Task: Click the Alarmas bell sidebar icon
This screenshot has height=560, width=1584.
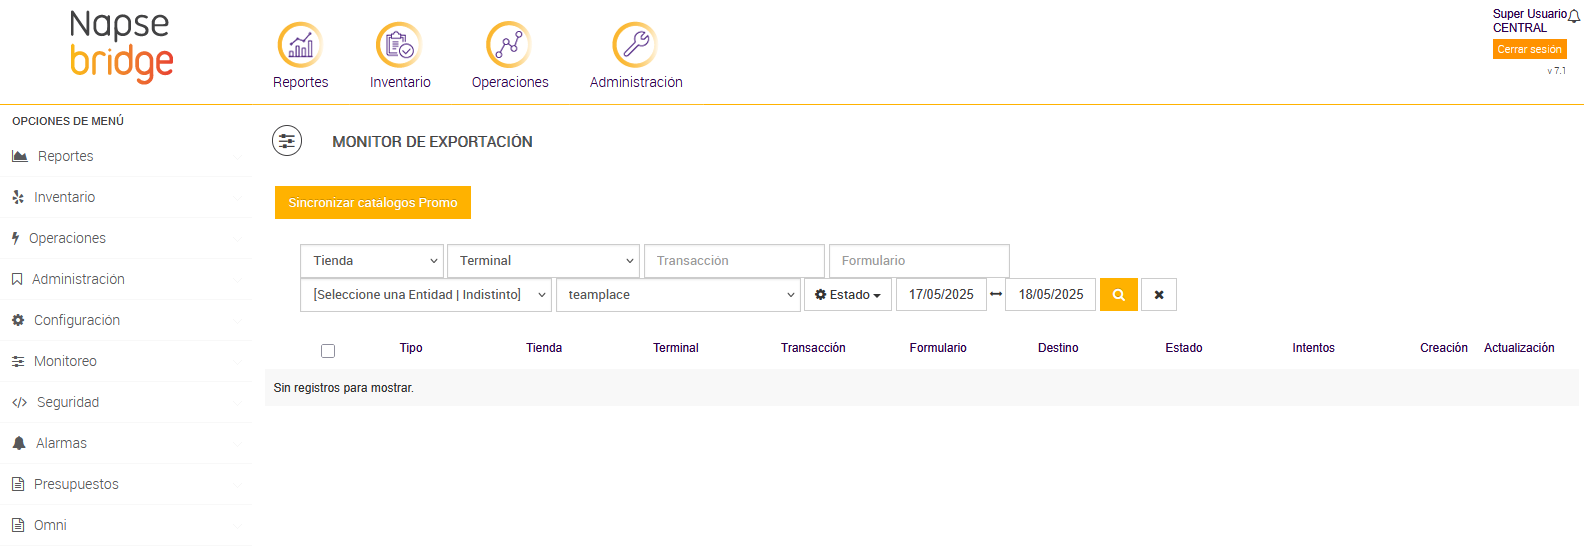Action: pyautogui.click(x=19, y=443)
